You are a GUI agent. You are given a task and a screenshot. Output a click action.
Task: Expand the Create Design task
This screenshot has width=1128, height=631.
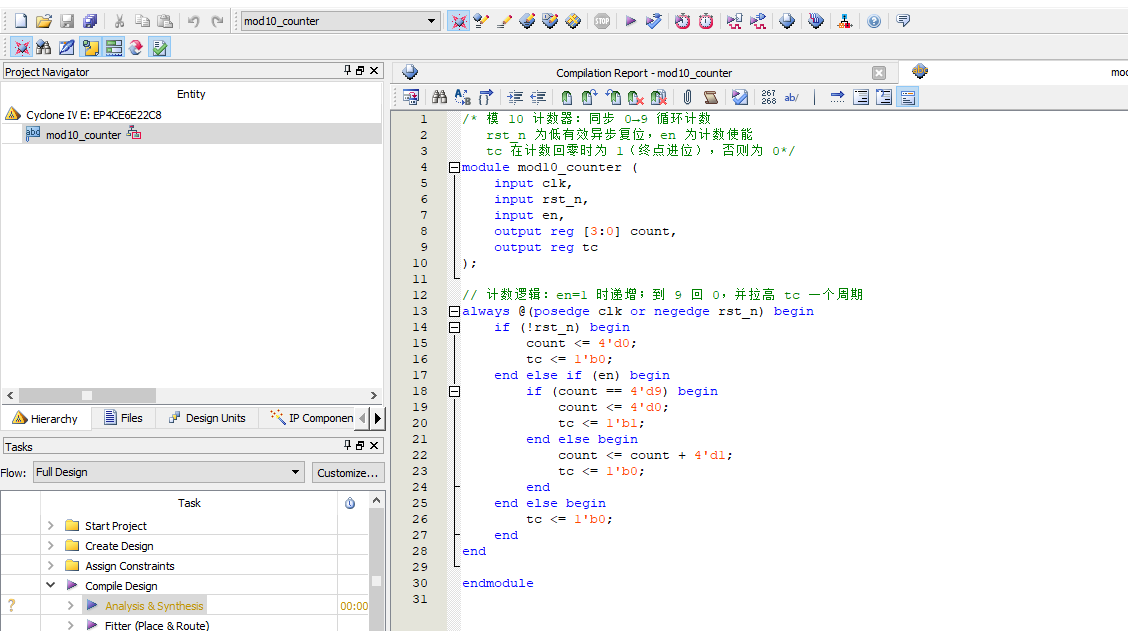coord(50,545)
